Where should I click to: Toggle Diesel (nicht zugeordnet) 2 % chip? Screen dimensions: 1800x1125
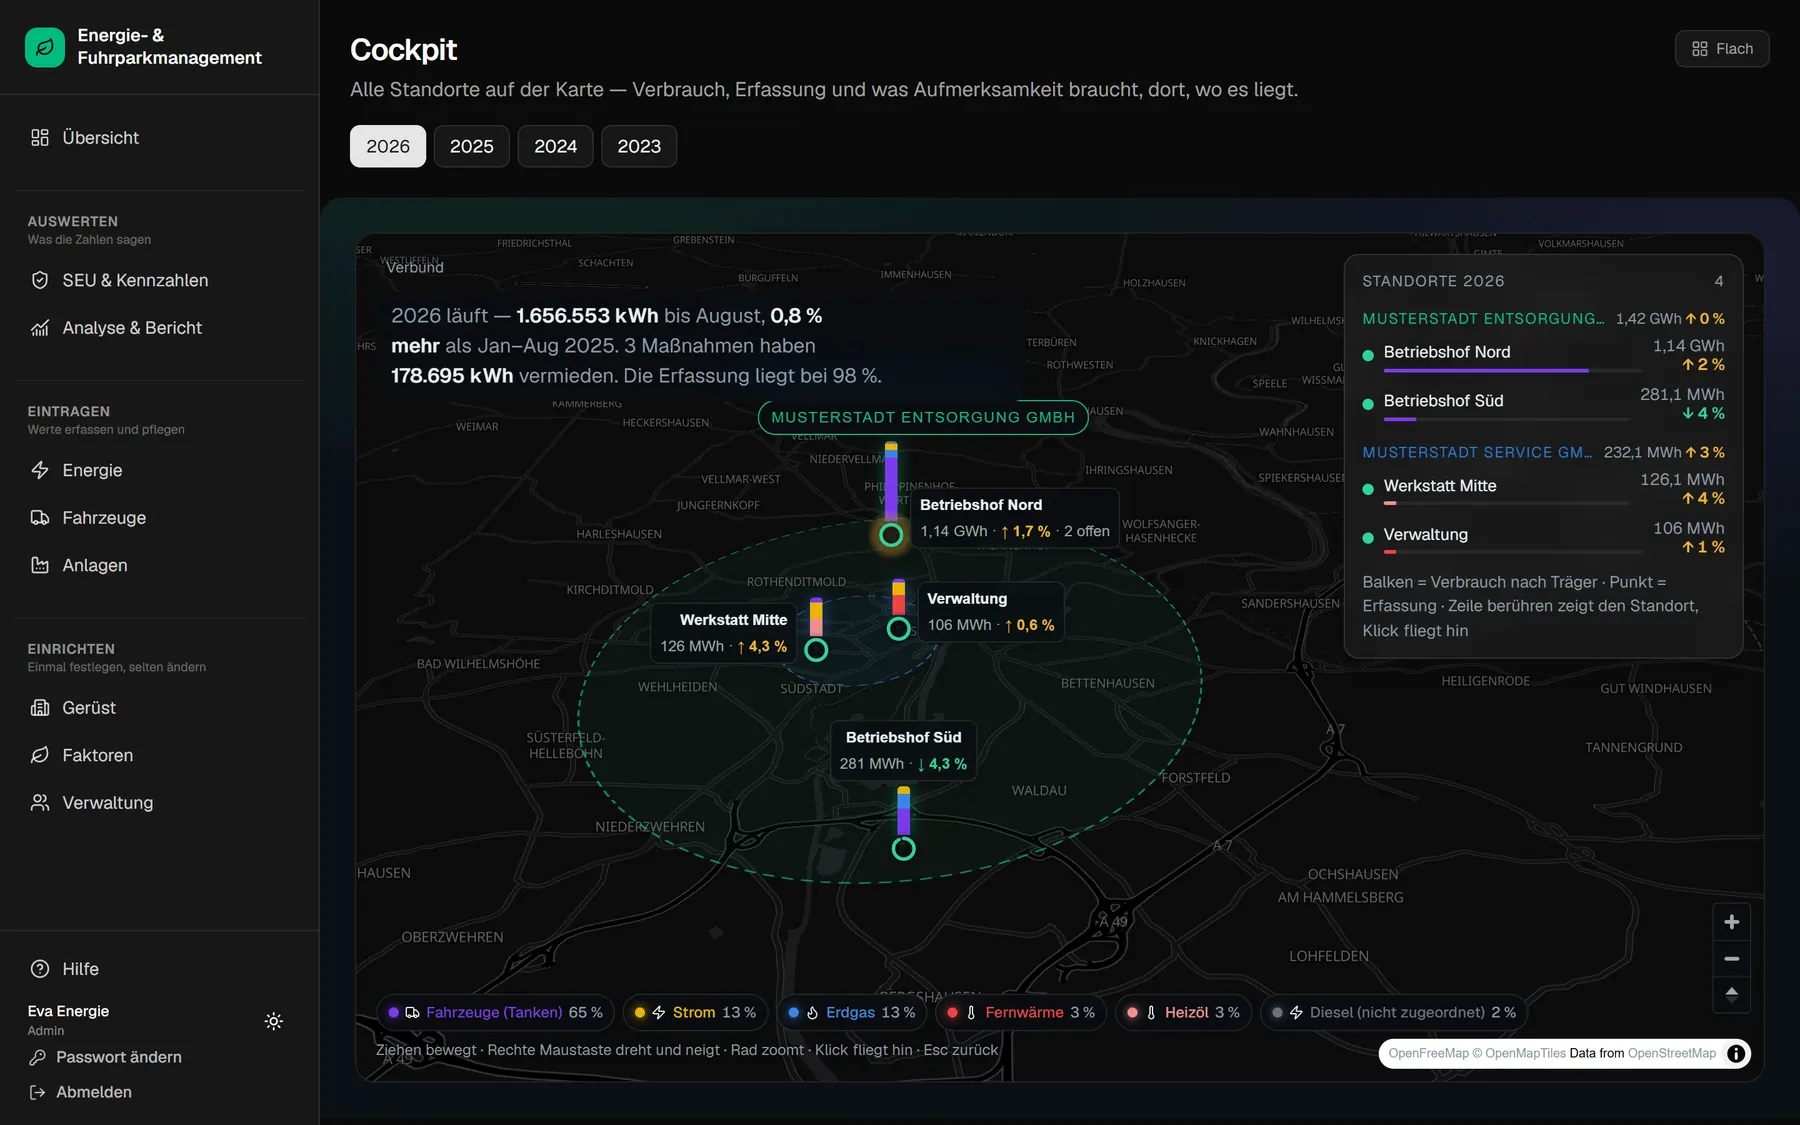(x=1395, y=1013)
